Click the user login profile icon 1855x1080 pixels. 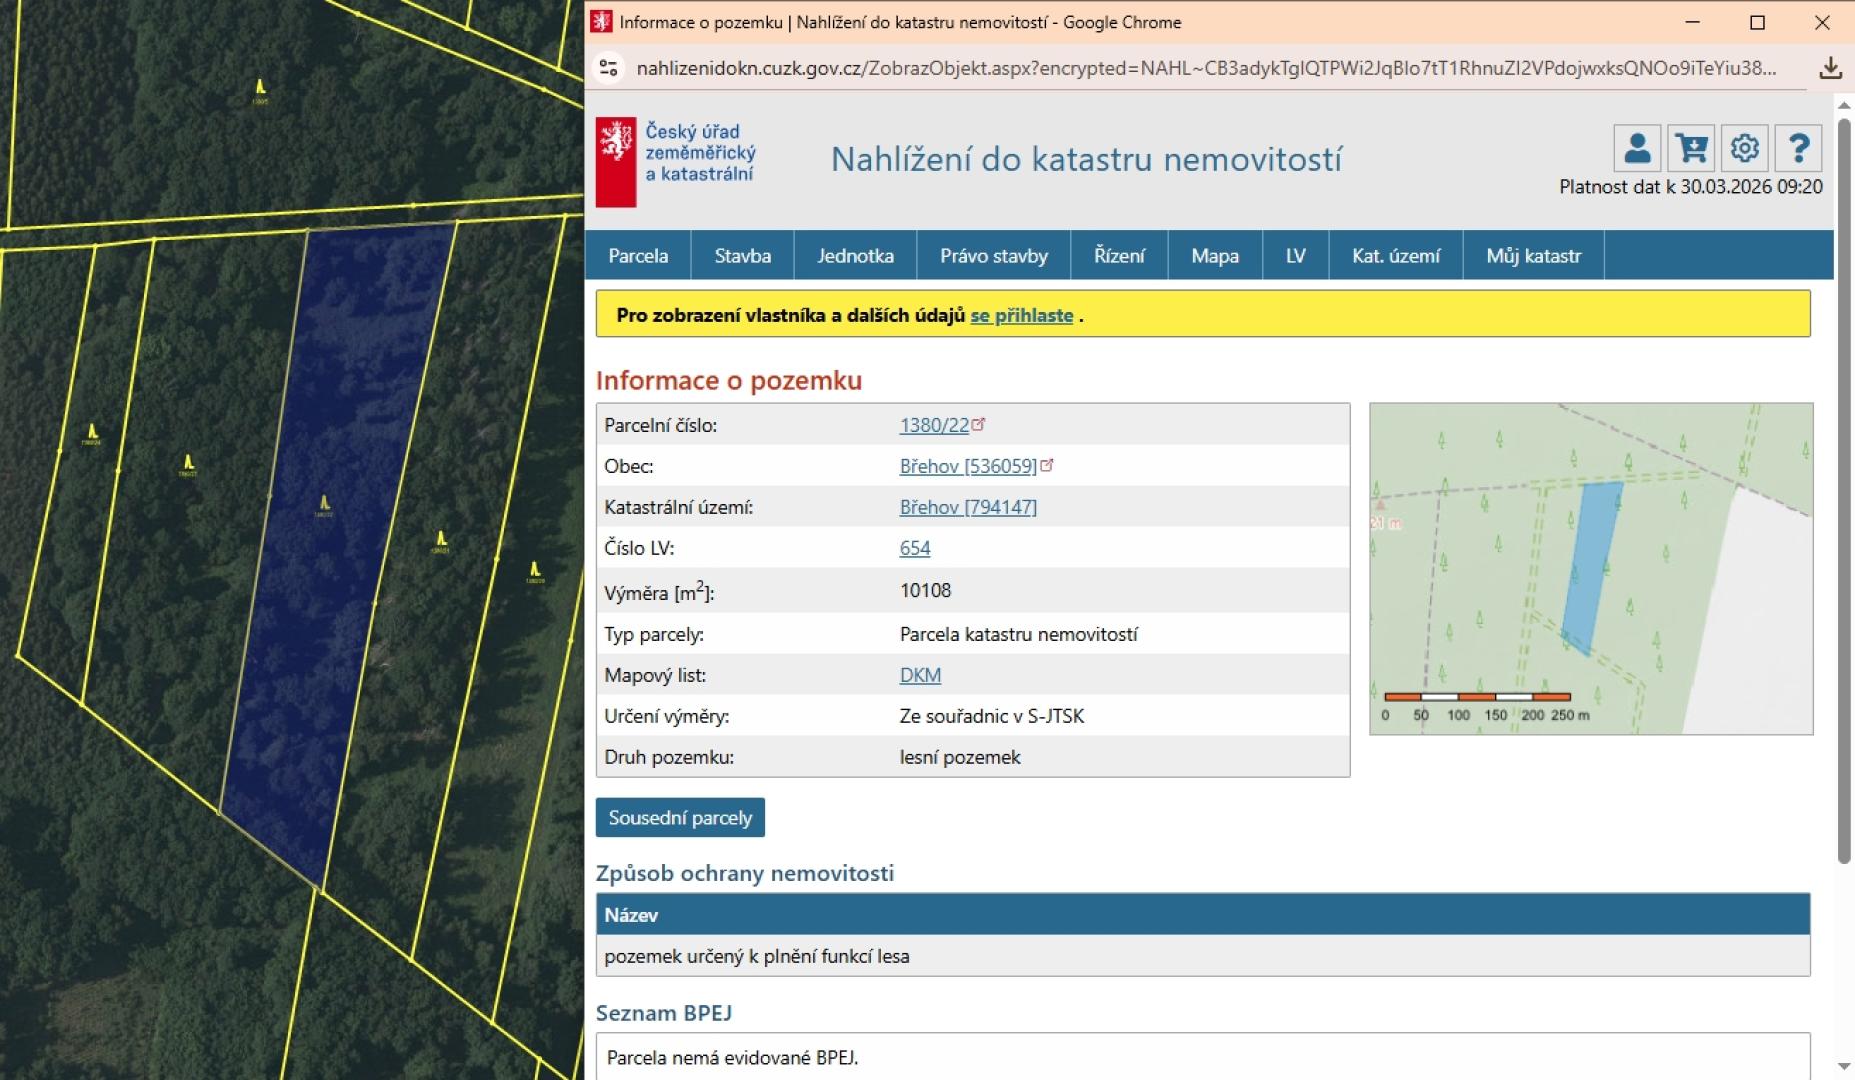(x=1637, y=149)
